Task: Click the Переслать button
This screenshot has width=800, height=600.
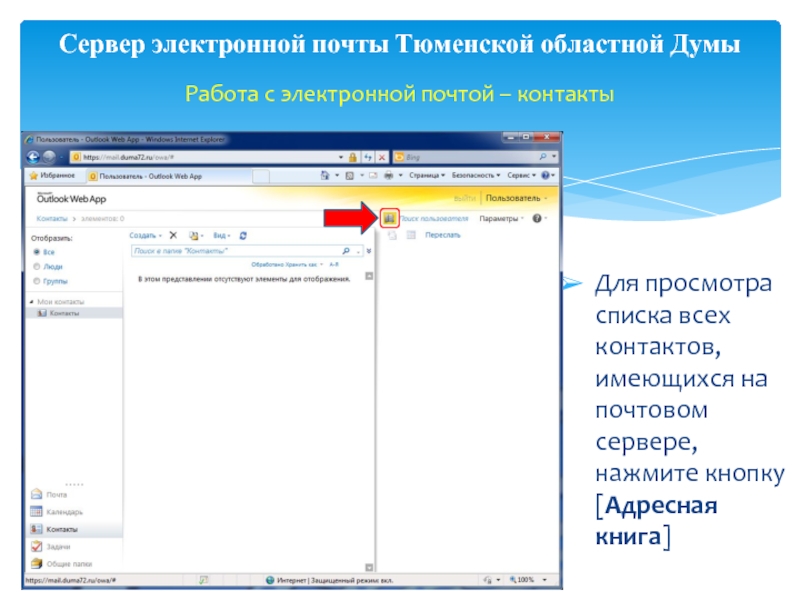Action: [442, 235]
